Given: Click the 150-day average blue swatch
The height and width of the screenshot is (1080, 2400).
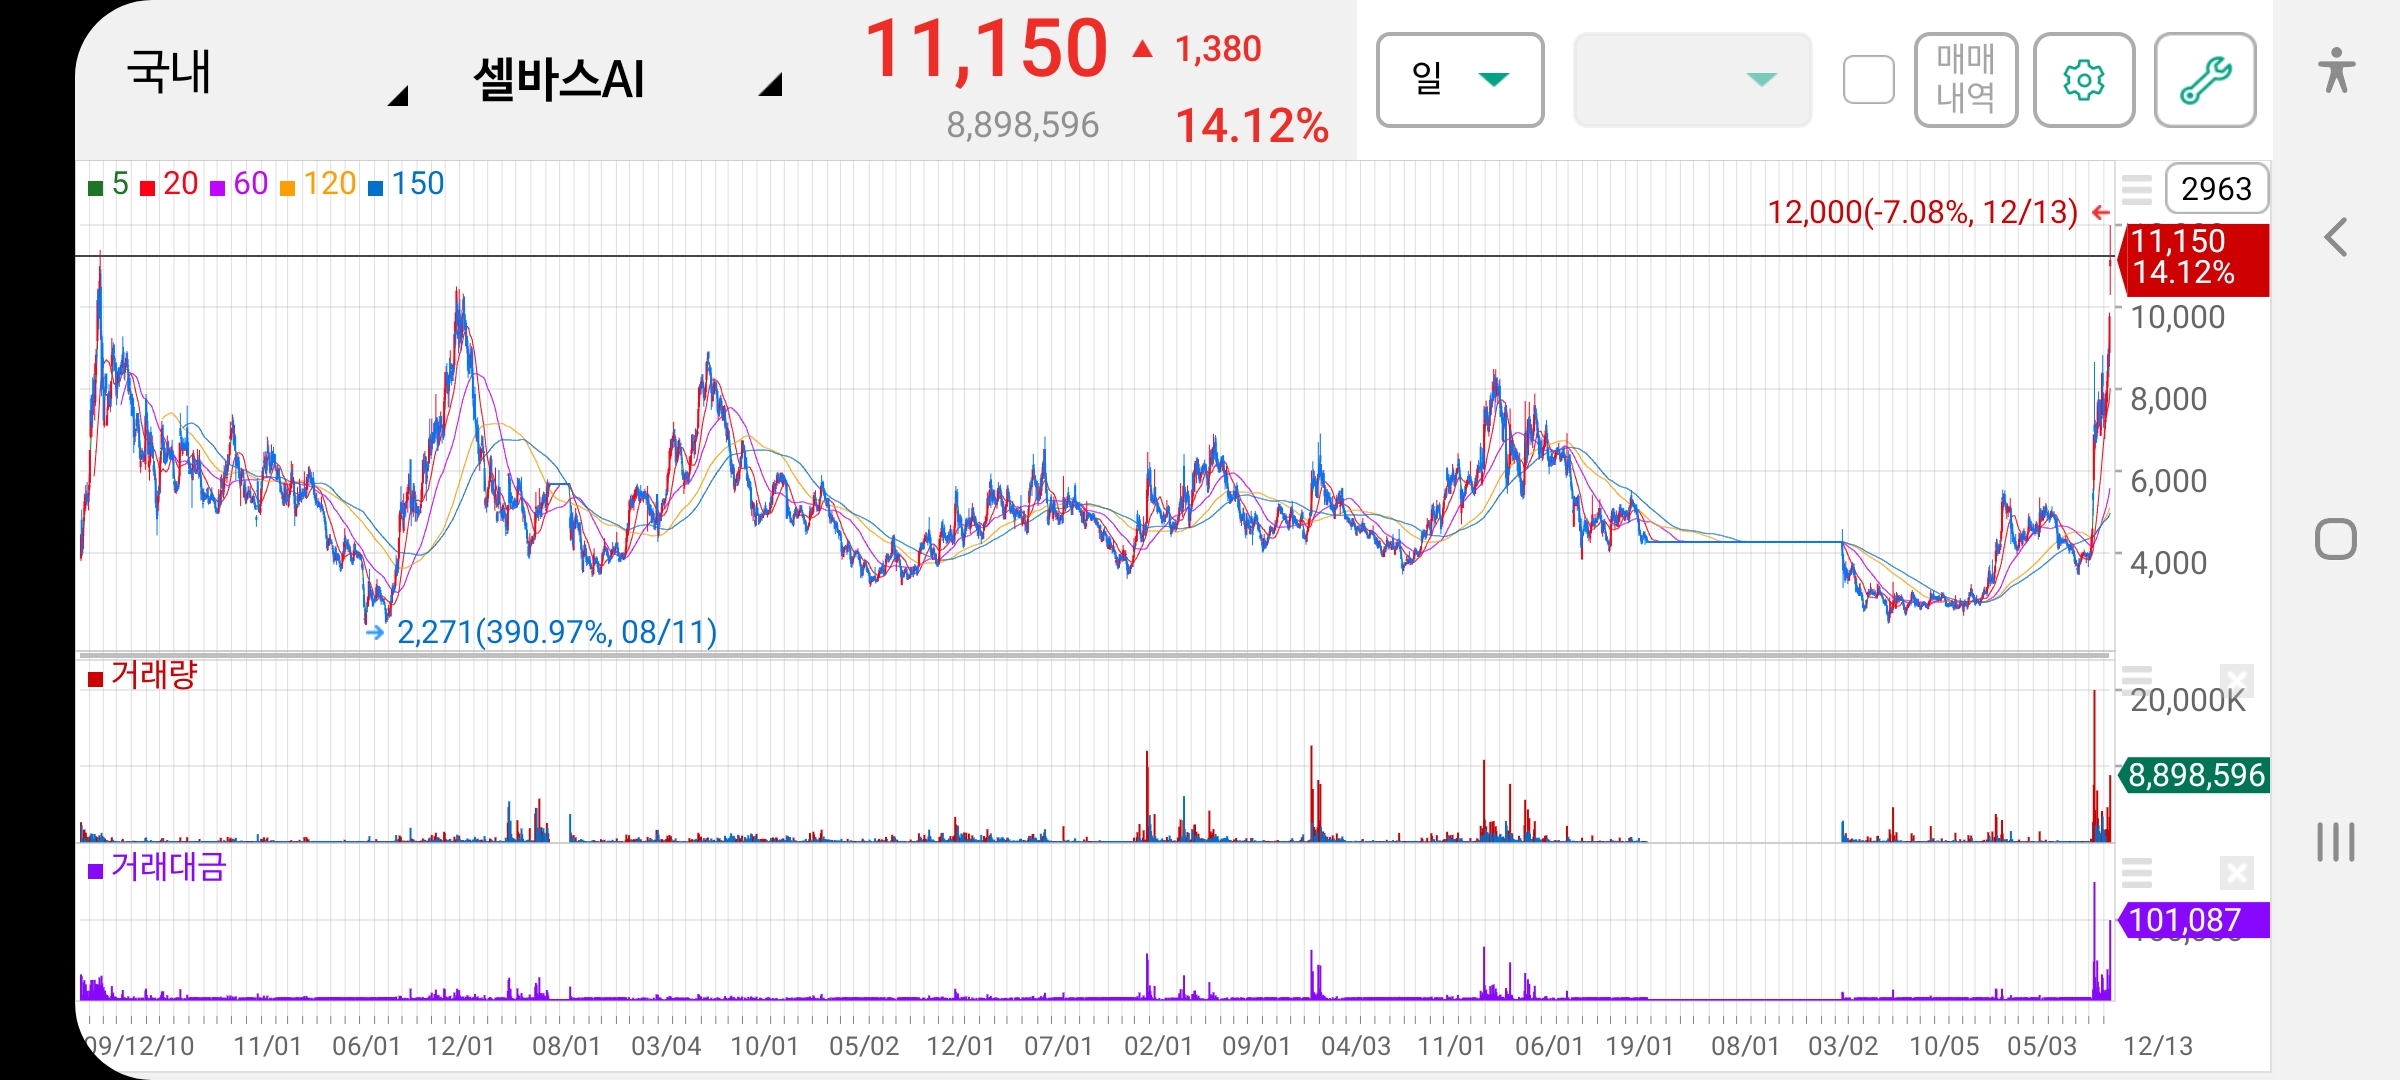Looking at the screenshot, I should point(376,187).
